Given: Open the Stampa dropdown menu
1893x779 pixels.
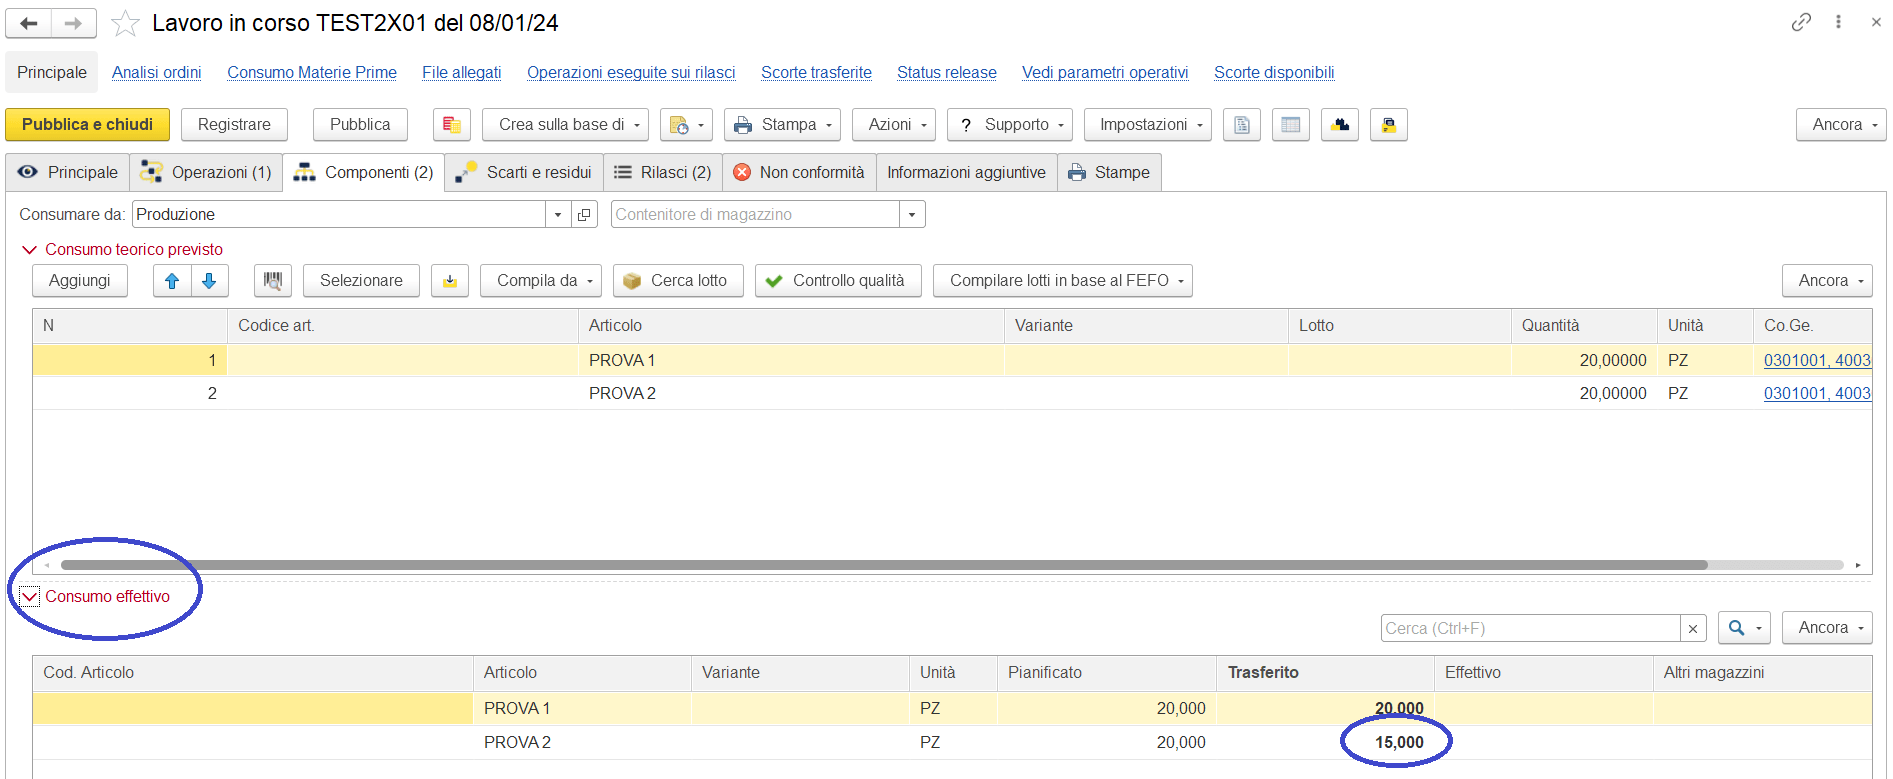Looking at the screenshot, I should click(x=783, y=125).
